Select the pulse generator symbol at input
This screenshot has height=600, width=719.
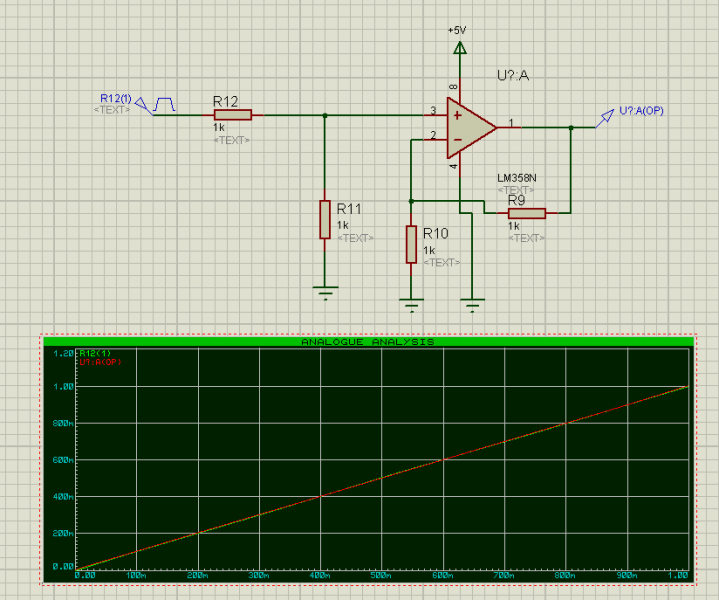[x=163, y=103]
